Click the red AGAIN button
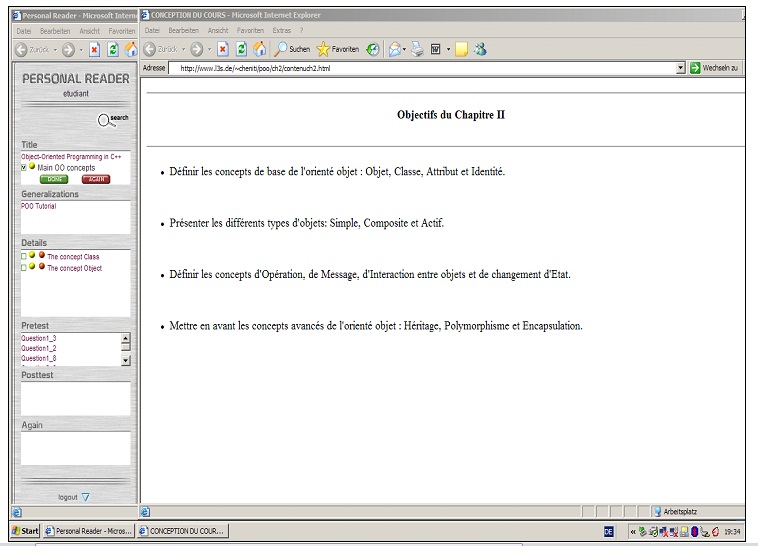 point(96,179)
